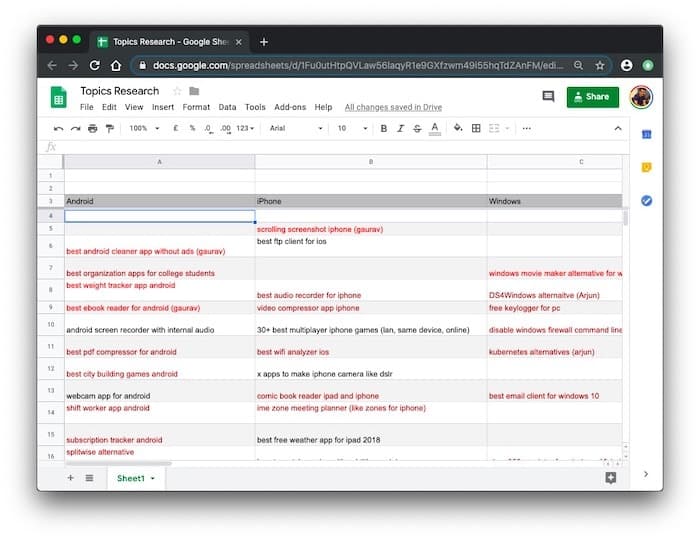Reload the page in the browser
This screenshot has height=540, width=700.
pos(95,66)
